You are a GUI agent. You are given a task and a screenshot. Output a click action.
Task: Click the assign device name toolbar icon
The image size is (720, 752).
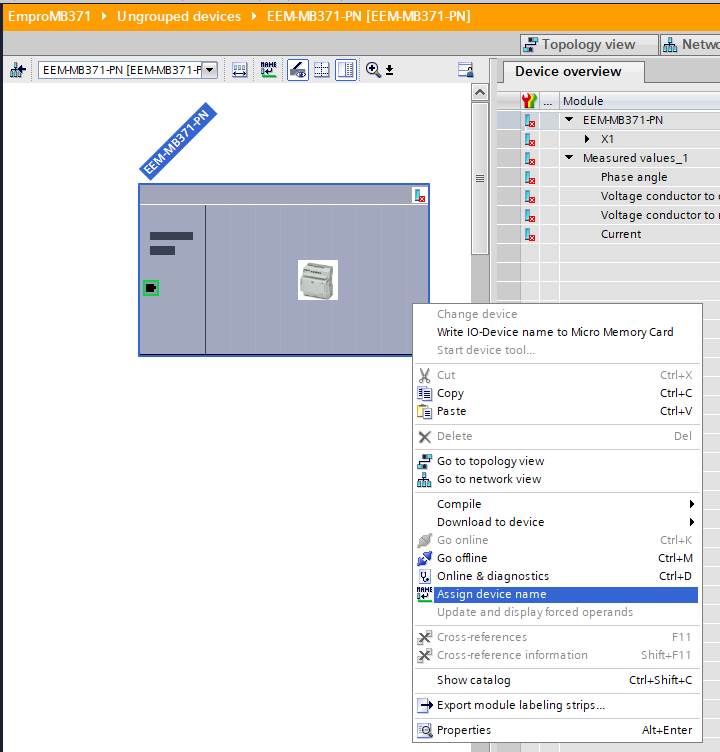(x=269, y=70)
